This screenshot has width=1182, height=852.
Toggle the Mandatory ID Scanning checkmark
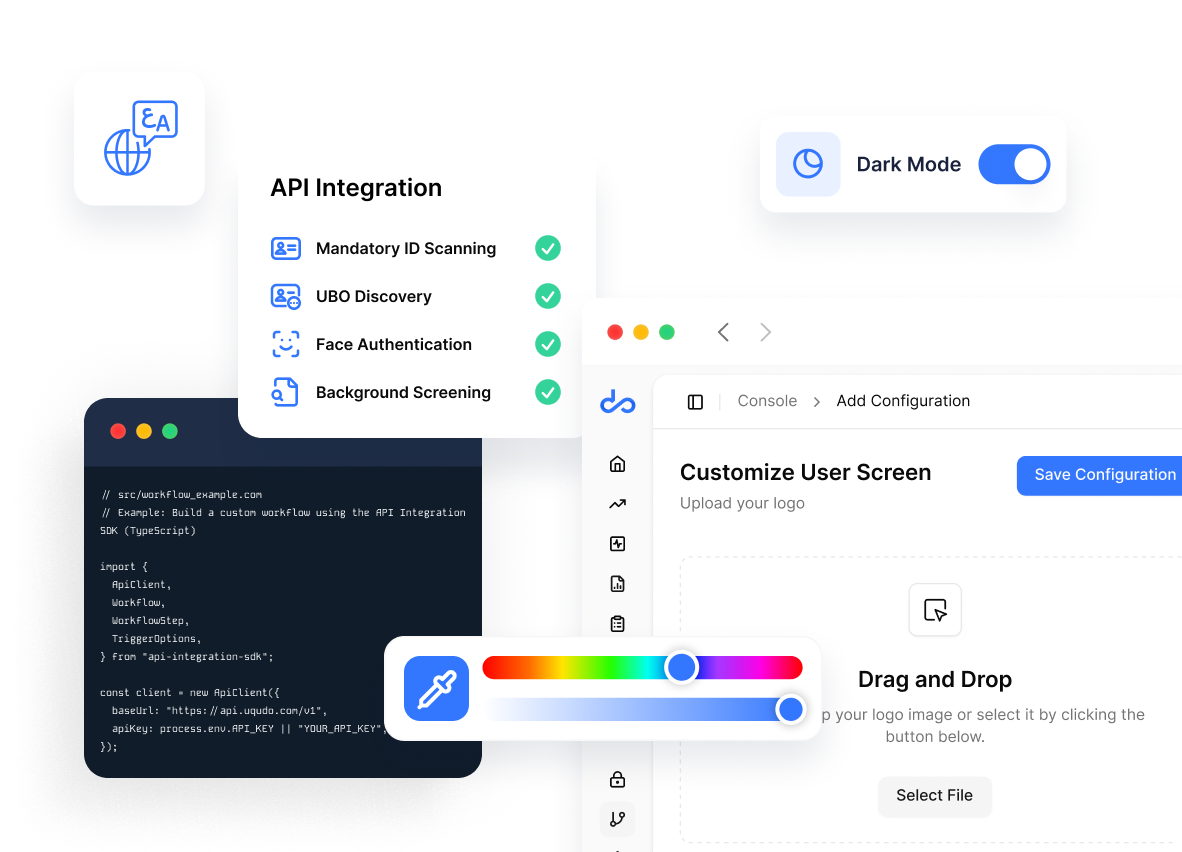[547, 248]
